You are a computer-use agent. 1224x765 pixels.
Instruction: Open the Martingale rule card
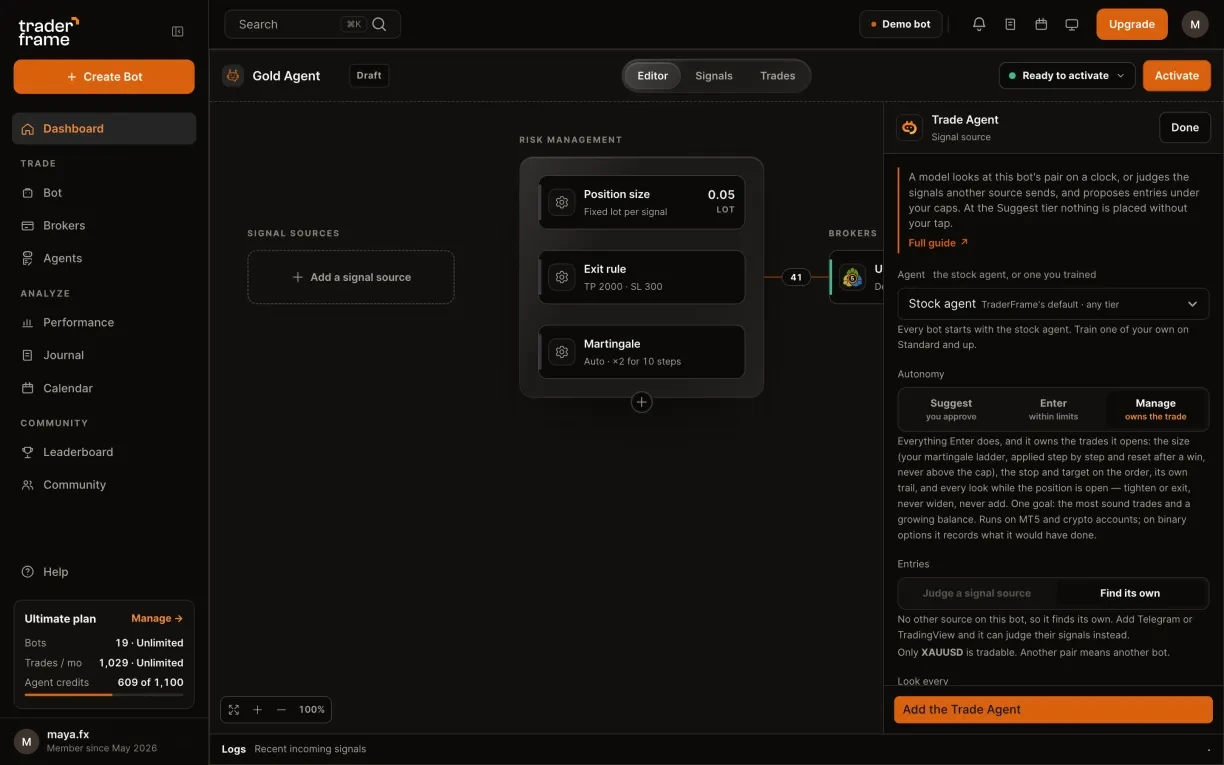pyautogui.click(x=642, y=352)
